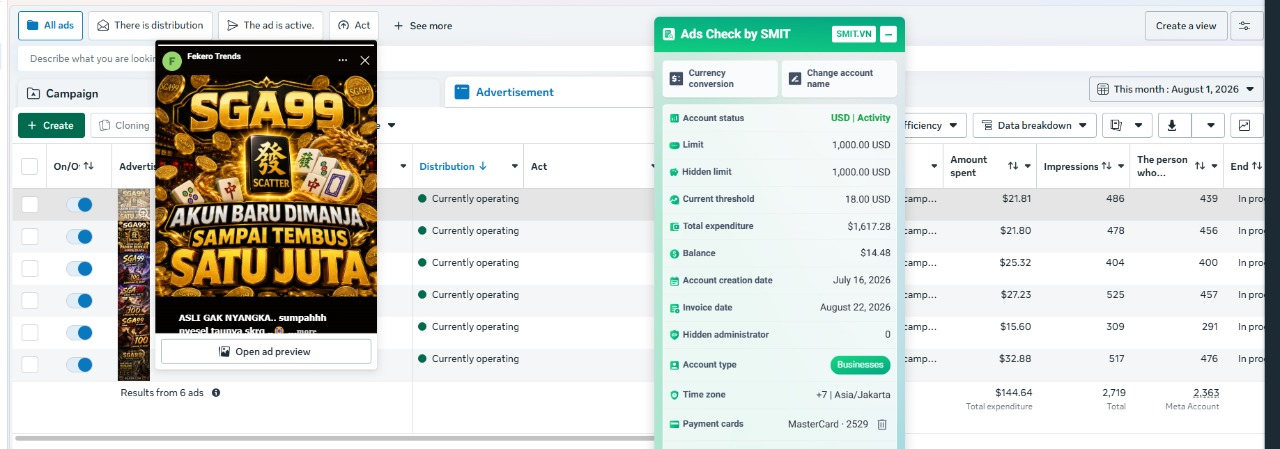This screenshot has width=1280, height=449.
Task: Click the Open ad preview button
Action: pos(266,351)
